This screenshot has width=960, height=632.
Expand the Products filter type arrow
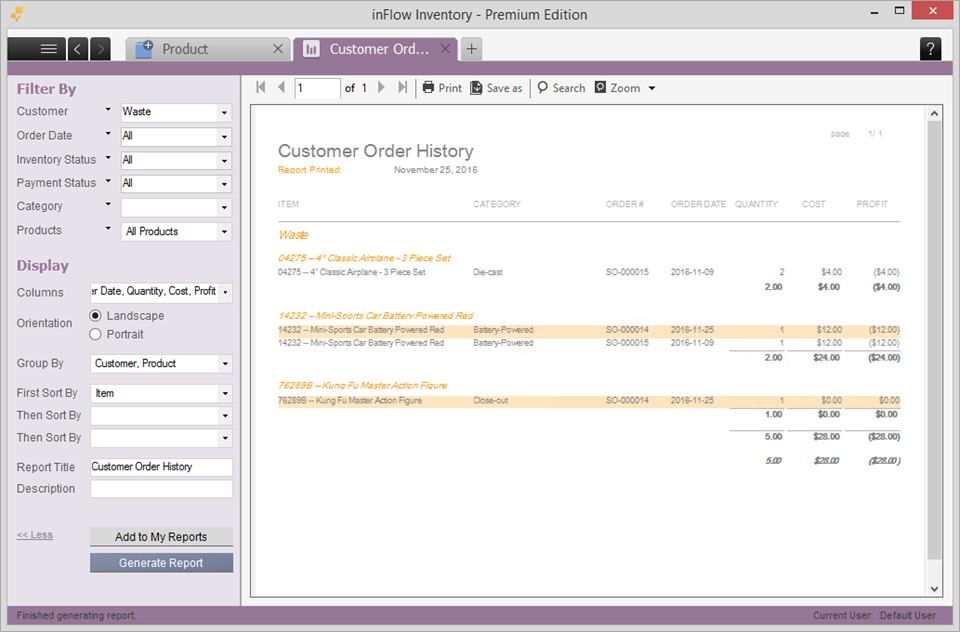click(x=108, y=228)
